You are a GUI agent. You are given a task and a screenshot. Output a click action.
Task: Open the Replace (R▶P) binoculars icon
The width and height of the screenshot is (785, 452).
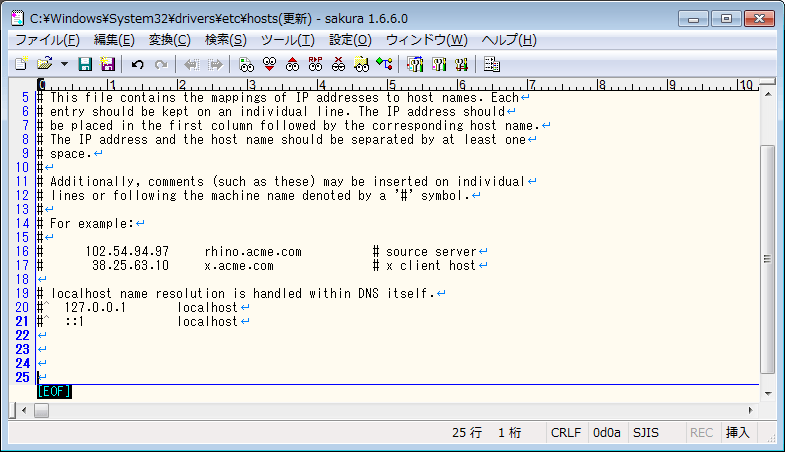point(315,64)
